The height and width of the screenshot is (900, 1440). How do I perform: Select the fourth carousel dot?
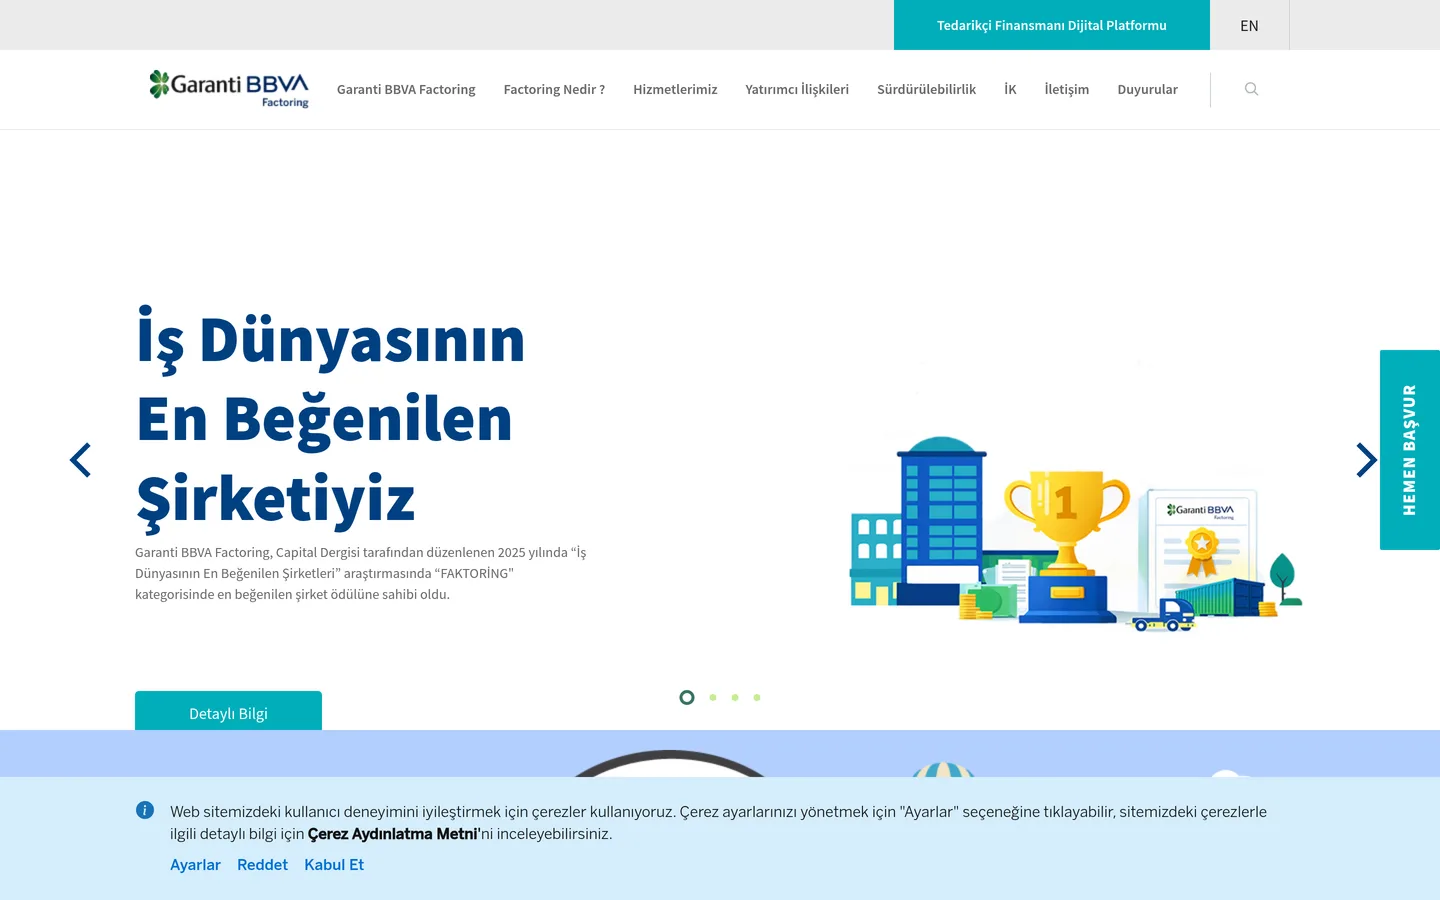tap(757, 697)
